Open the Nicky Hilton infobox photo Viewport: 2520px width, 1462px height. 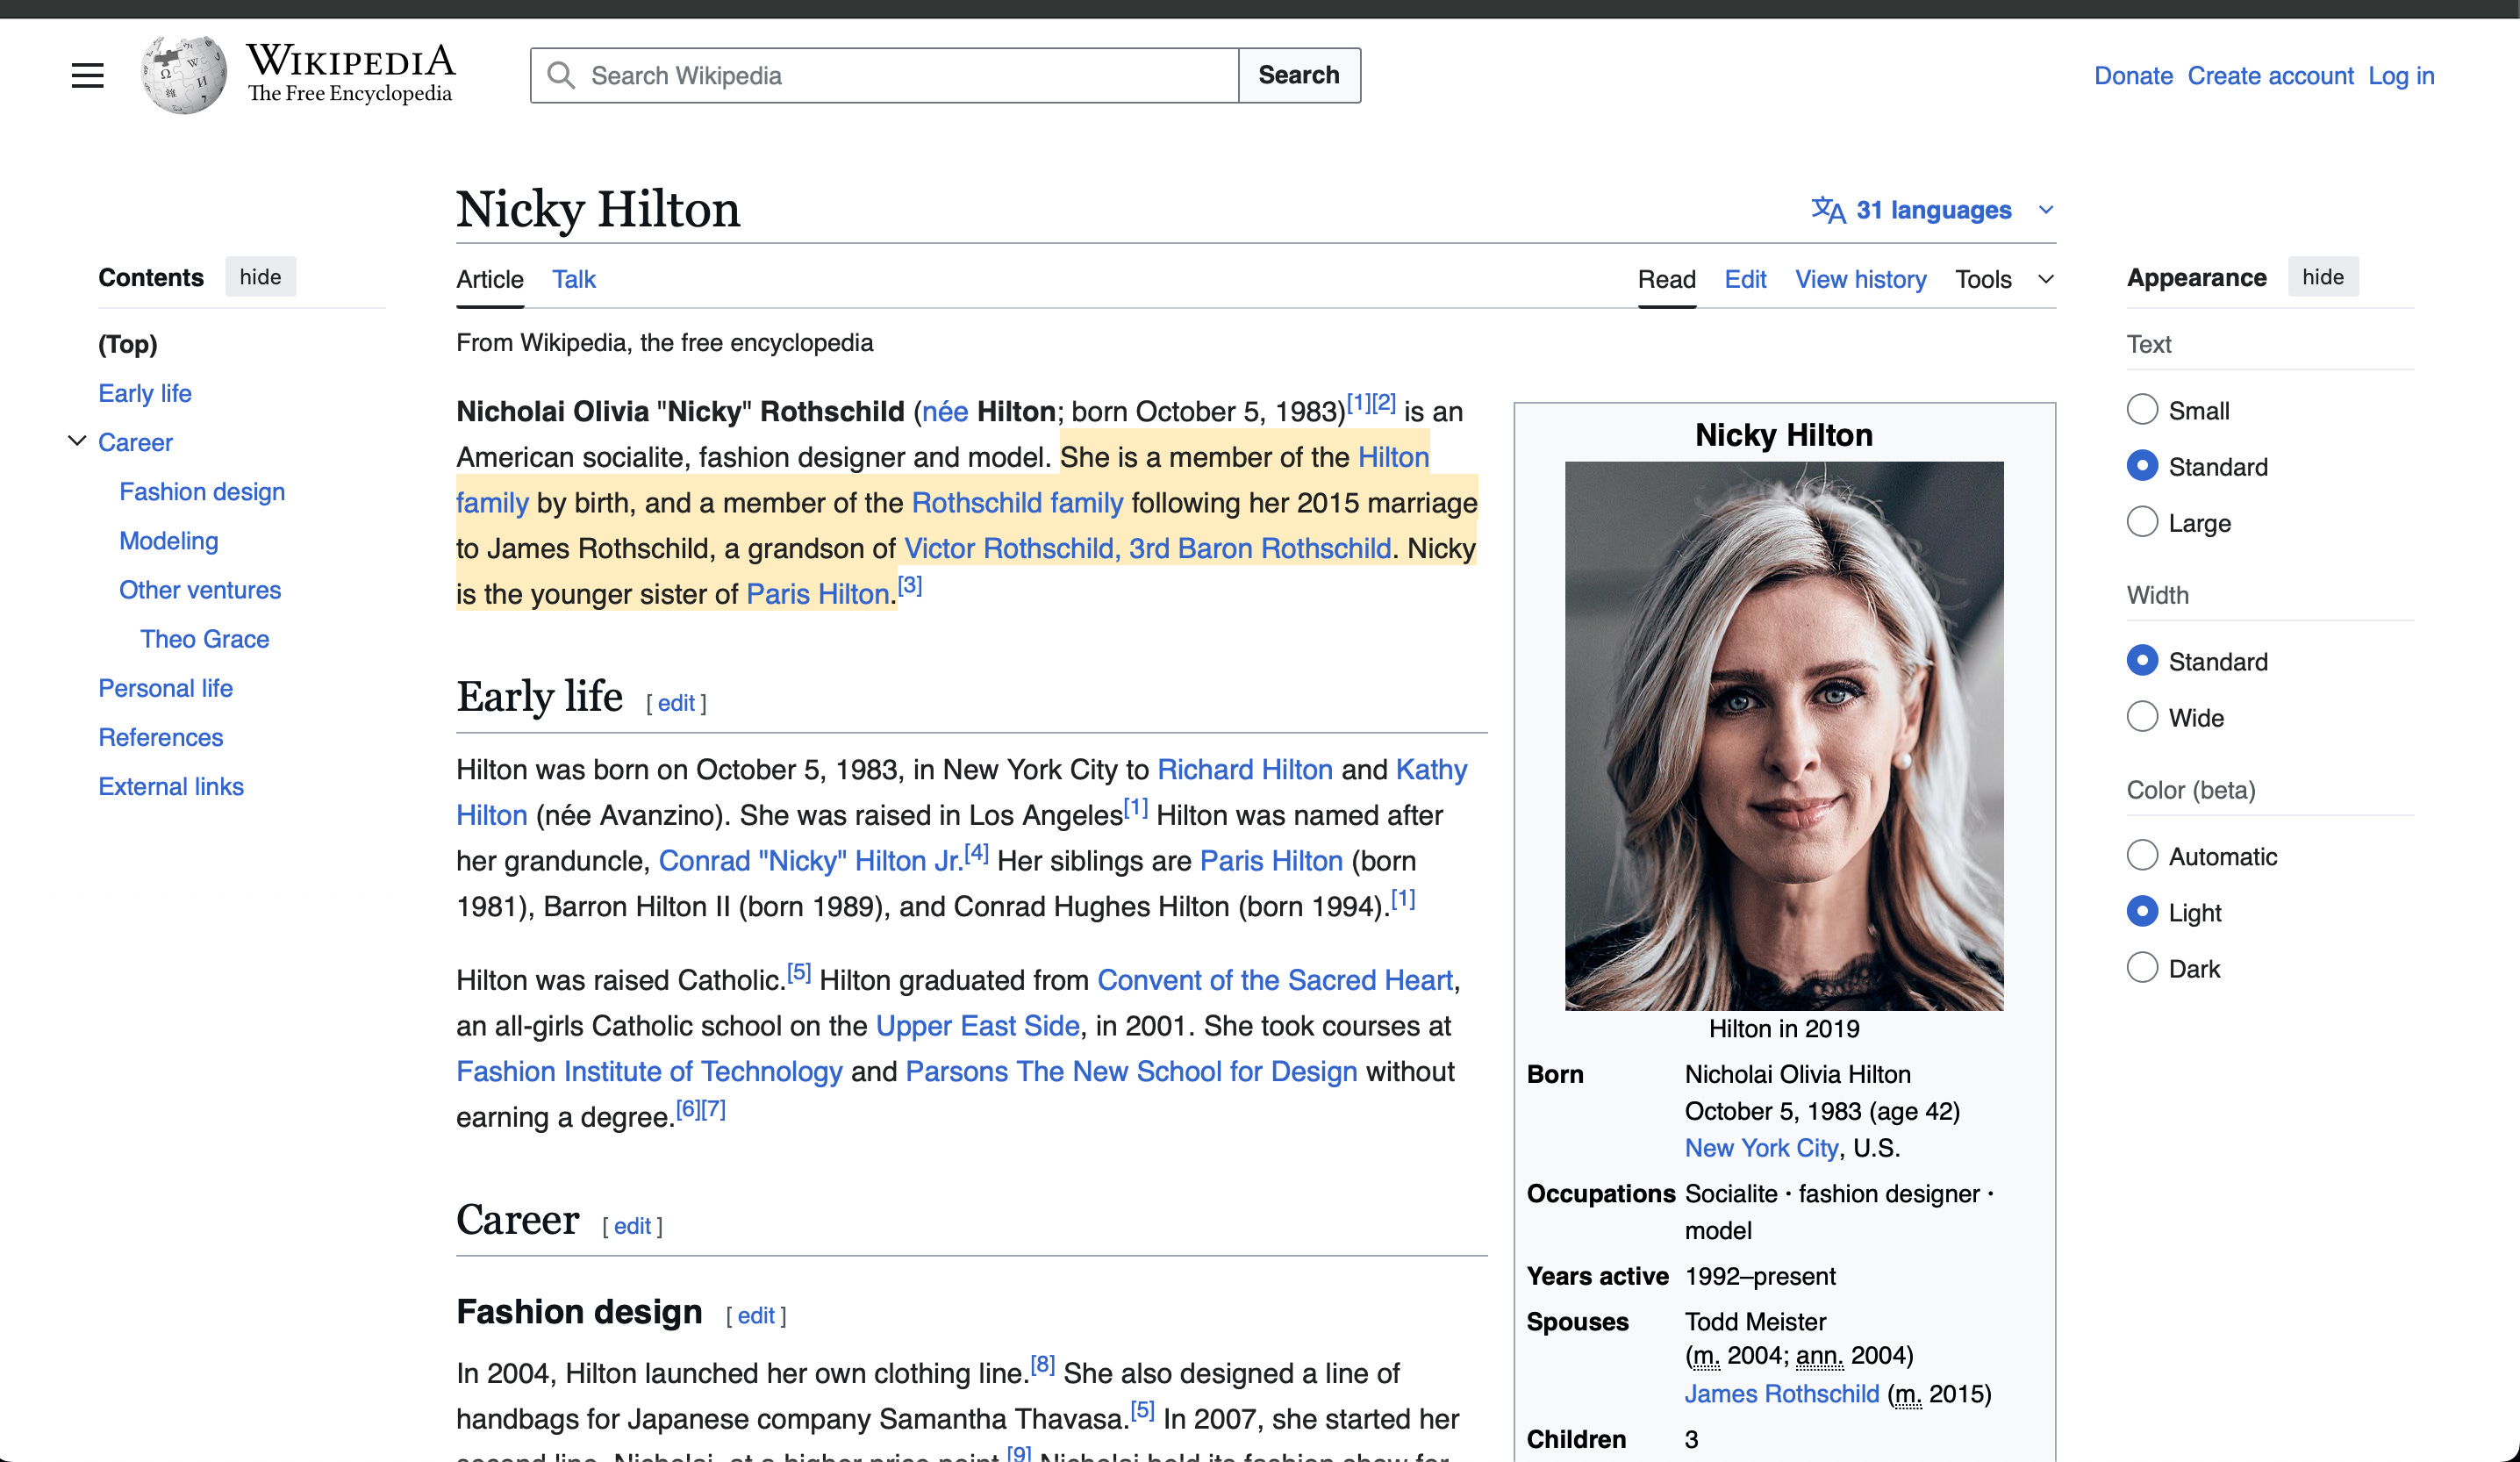coord(1783,735)
